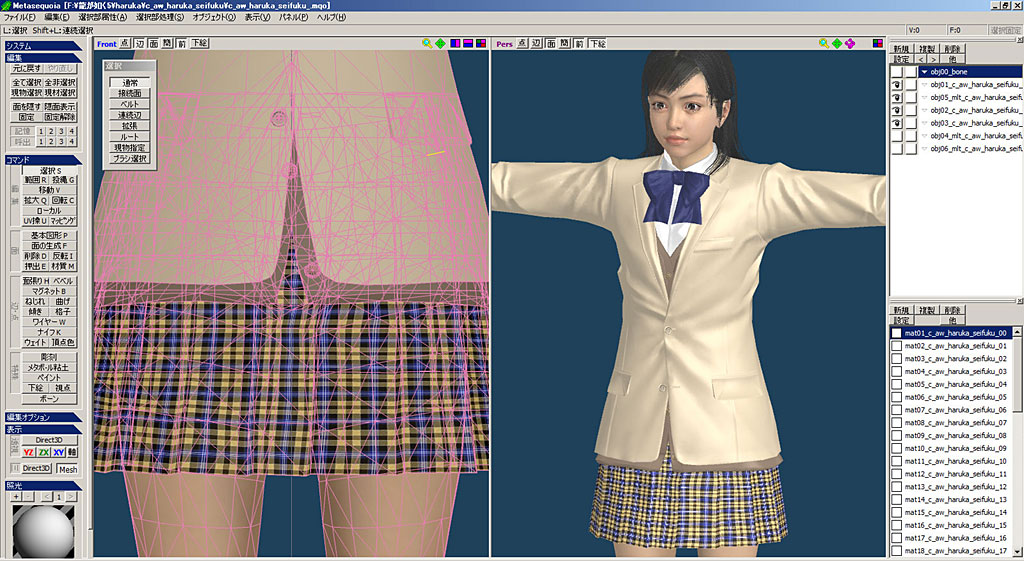
Task: Click the magenta rotate icon in Pers view
Action: click(x=850, y=44)
